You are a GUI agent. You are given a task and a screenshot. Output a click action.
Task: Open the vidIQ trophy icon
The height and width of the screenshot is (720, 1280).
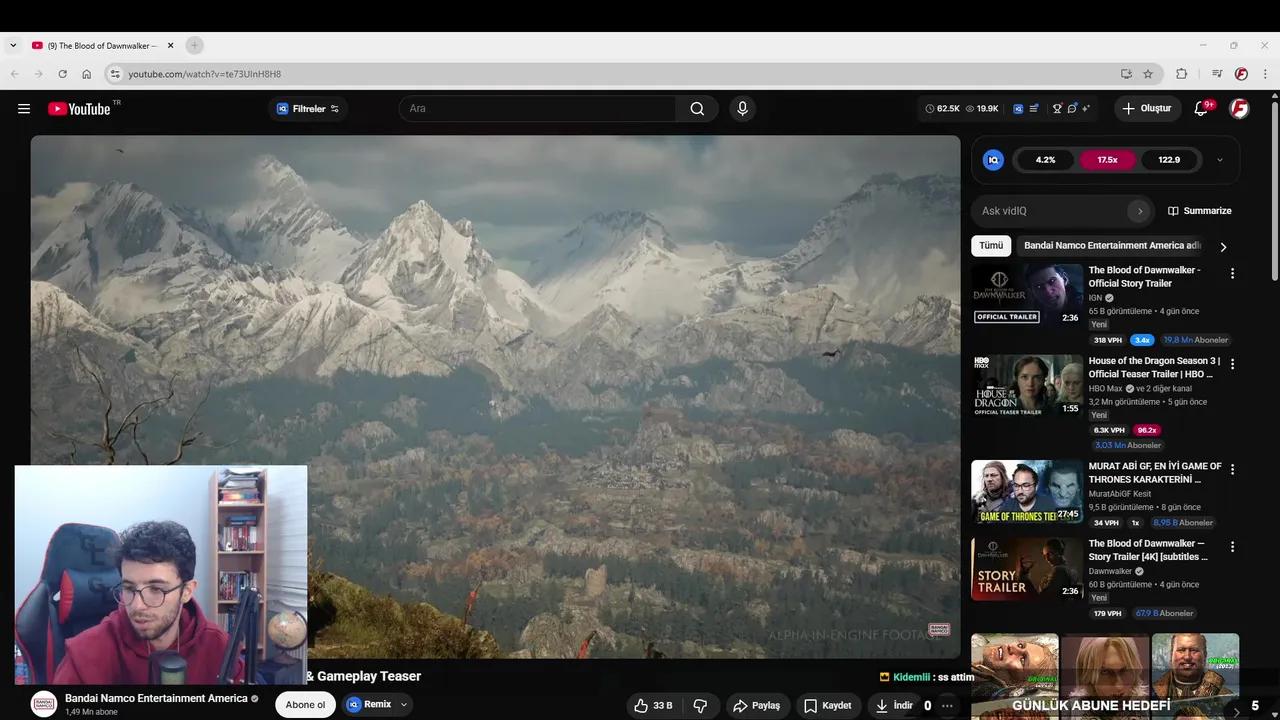1057,109
